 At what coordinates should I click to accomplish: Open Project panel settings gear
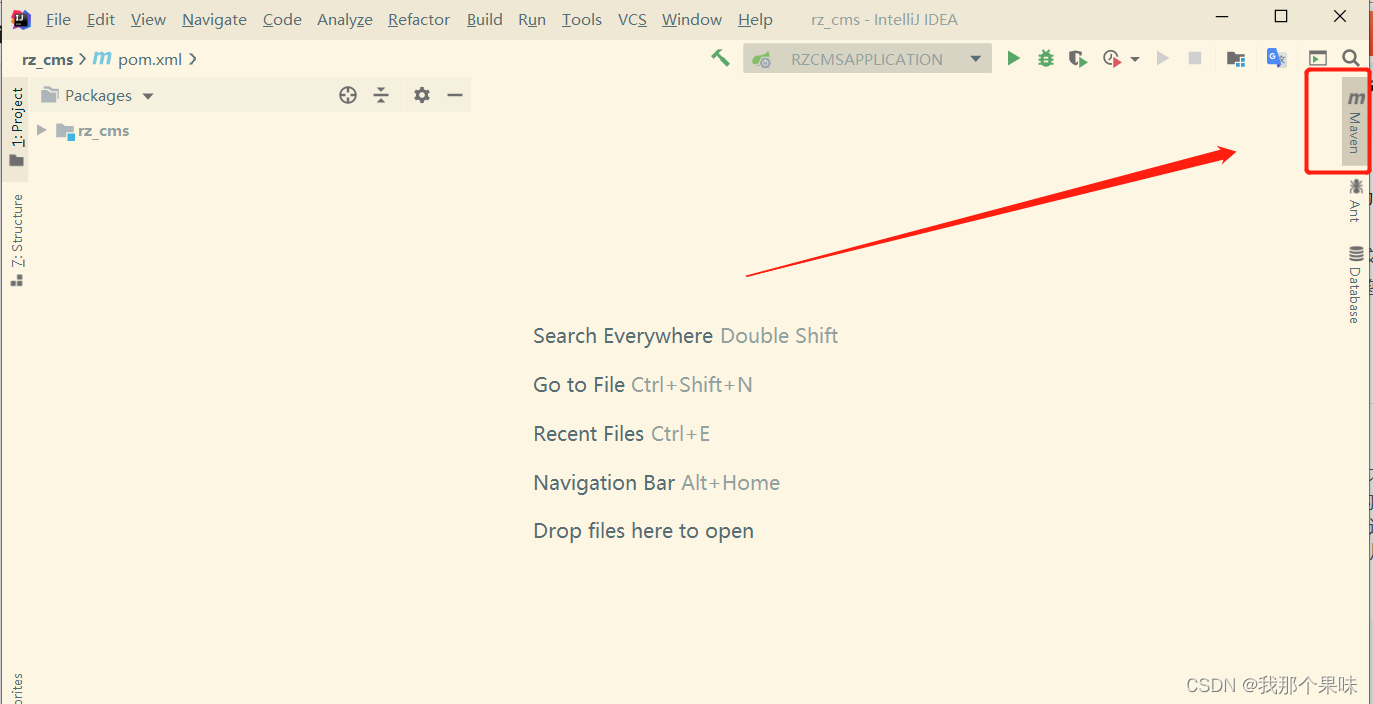pos(421,95)
